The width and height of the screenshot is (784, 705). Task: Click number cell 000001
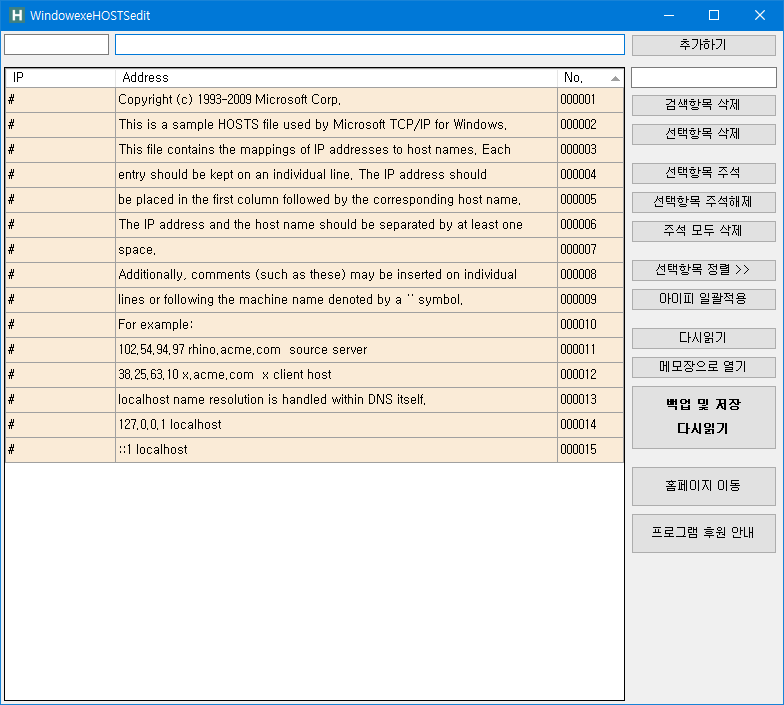point(590,100)
